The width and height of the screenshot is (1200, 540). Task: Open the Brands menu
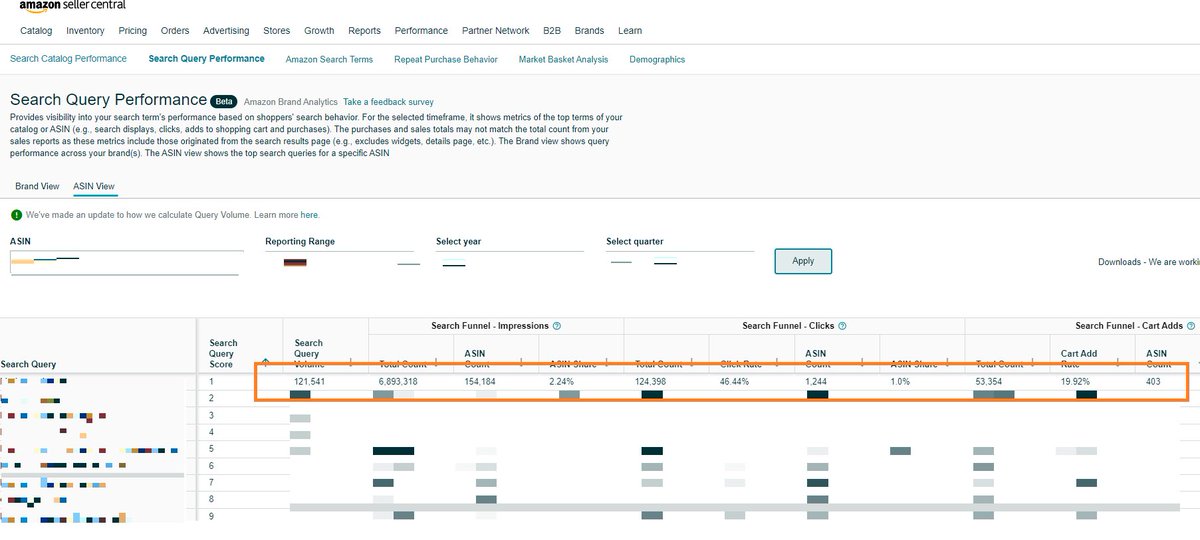[x=590, y=31]
